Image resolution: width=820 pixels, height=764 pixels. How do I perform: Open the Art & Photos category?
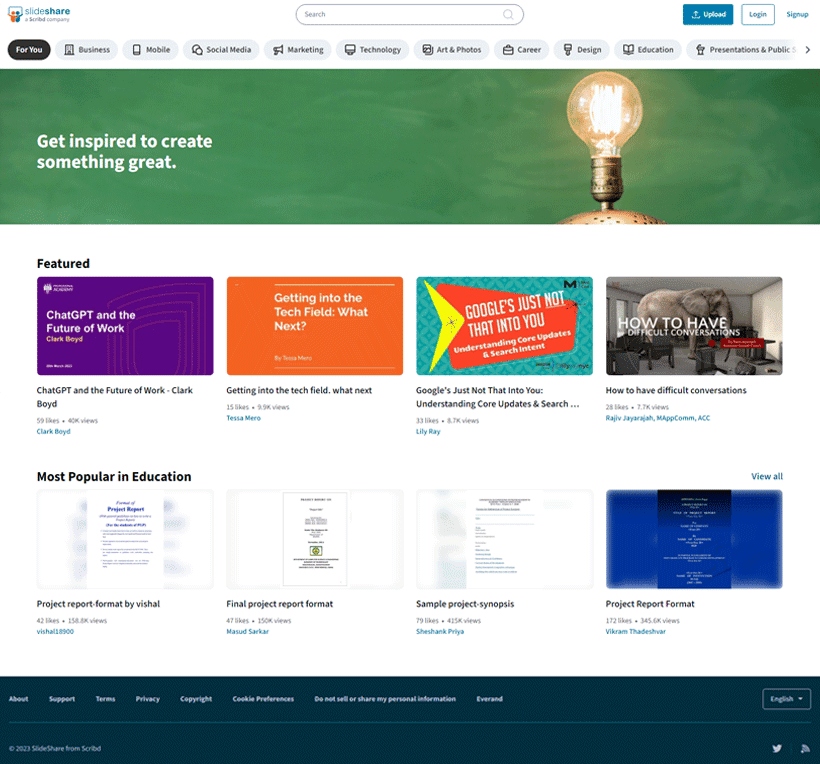(x=451, y=50)
